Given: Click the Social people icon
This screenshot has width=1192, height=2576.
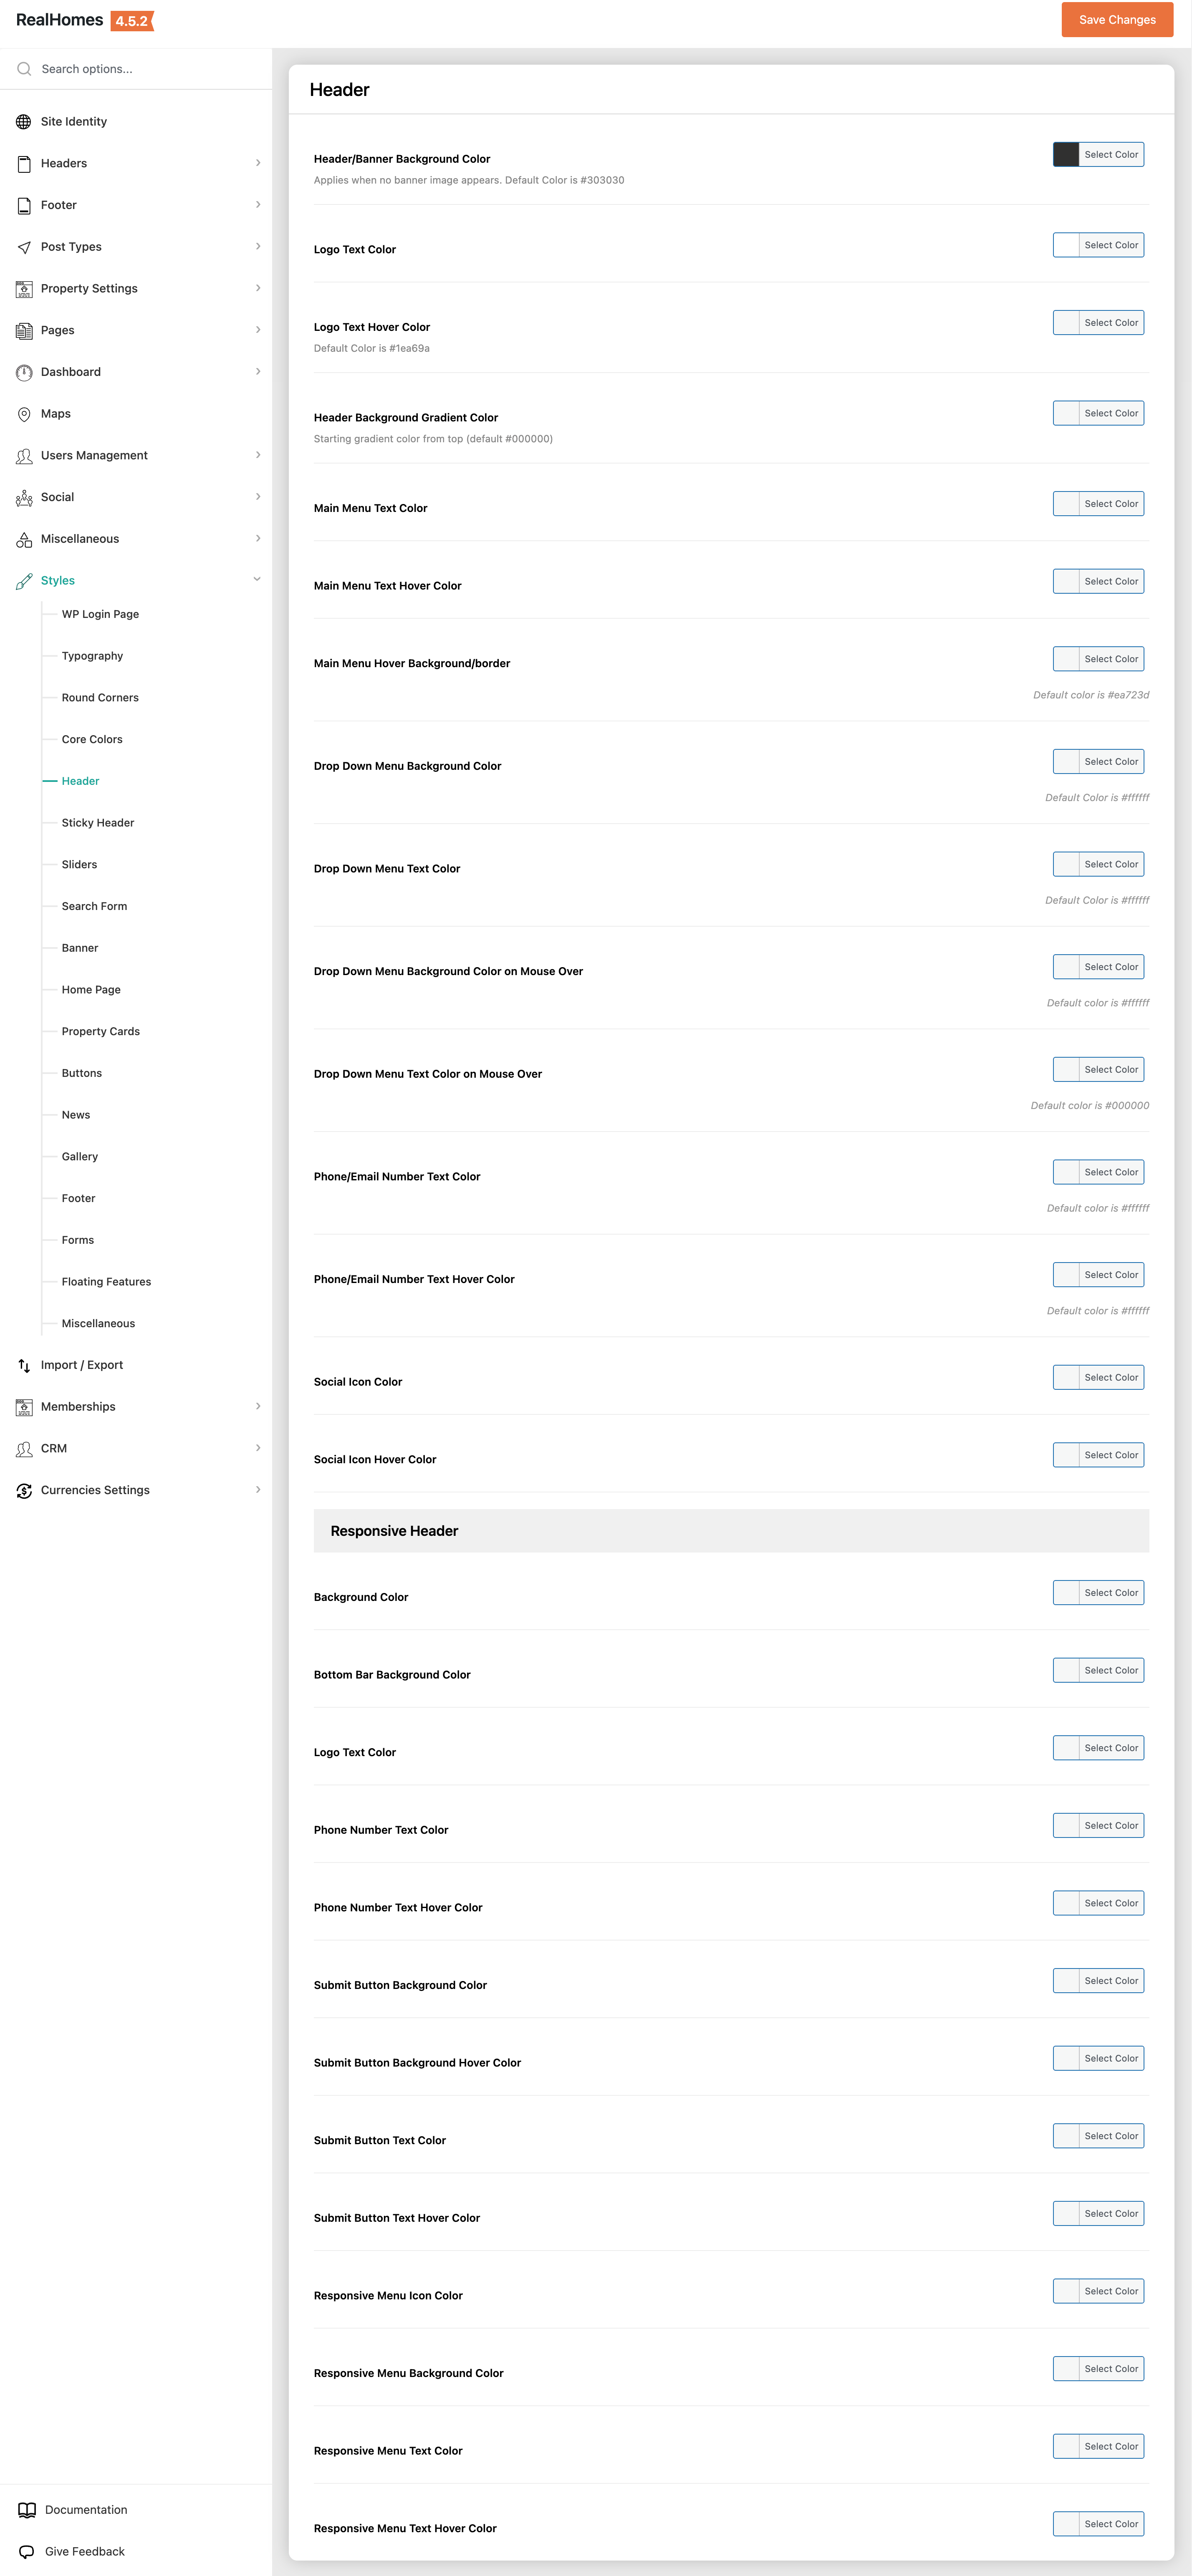Looking at the screenshot, I should tap(24, 497).
